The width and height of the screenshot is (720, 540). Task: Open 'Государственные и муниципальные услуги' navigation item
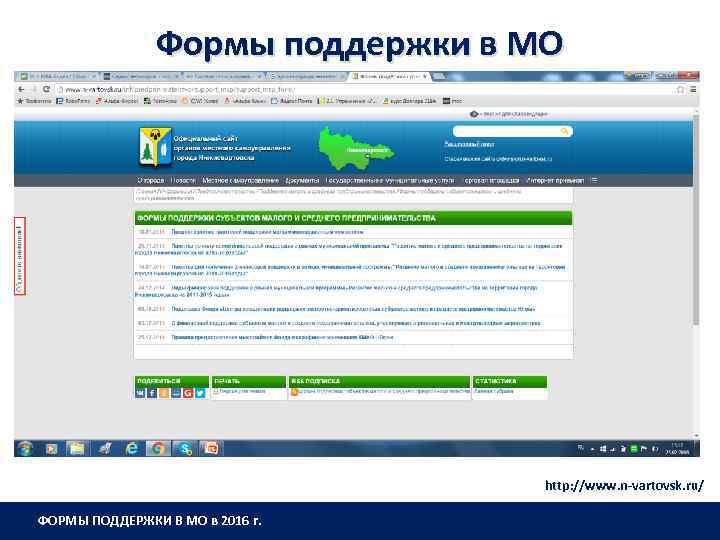click(x=390, y=180)
